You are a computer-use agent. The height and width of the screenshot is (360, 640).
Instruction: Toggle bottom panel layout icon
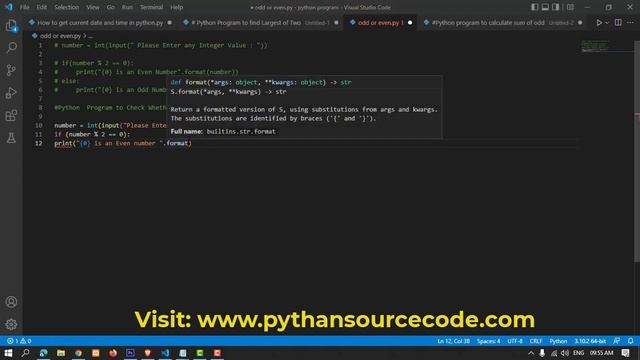point(545,7)
